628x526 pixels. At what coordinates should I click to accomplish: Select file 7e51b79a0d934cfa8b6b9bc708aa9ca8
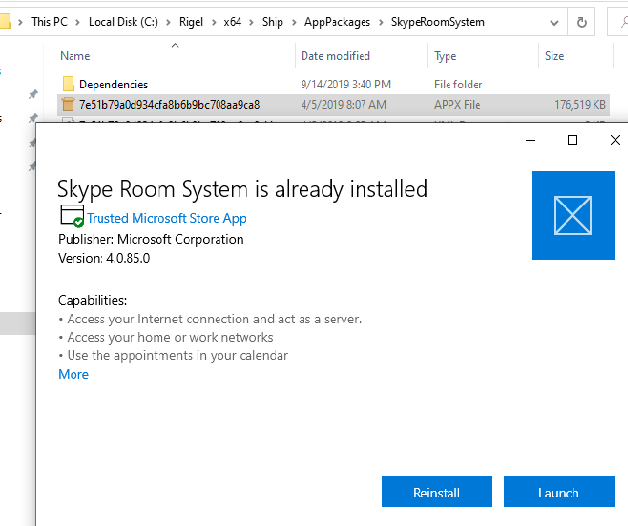coord(169,105)
